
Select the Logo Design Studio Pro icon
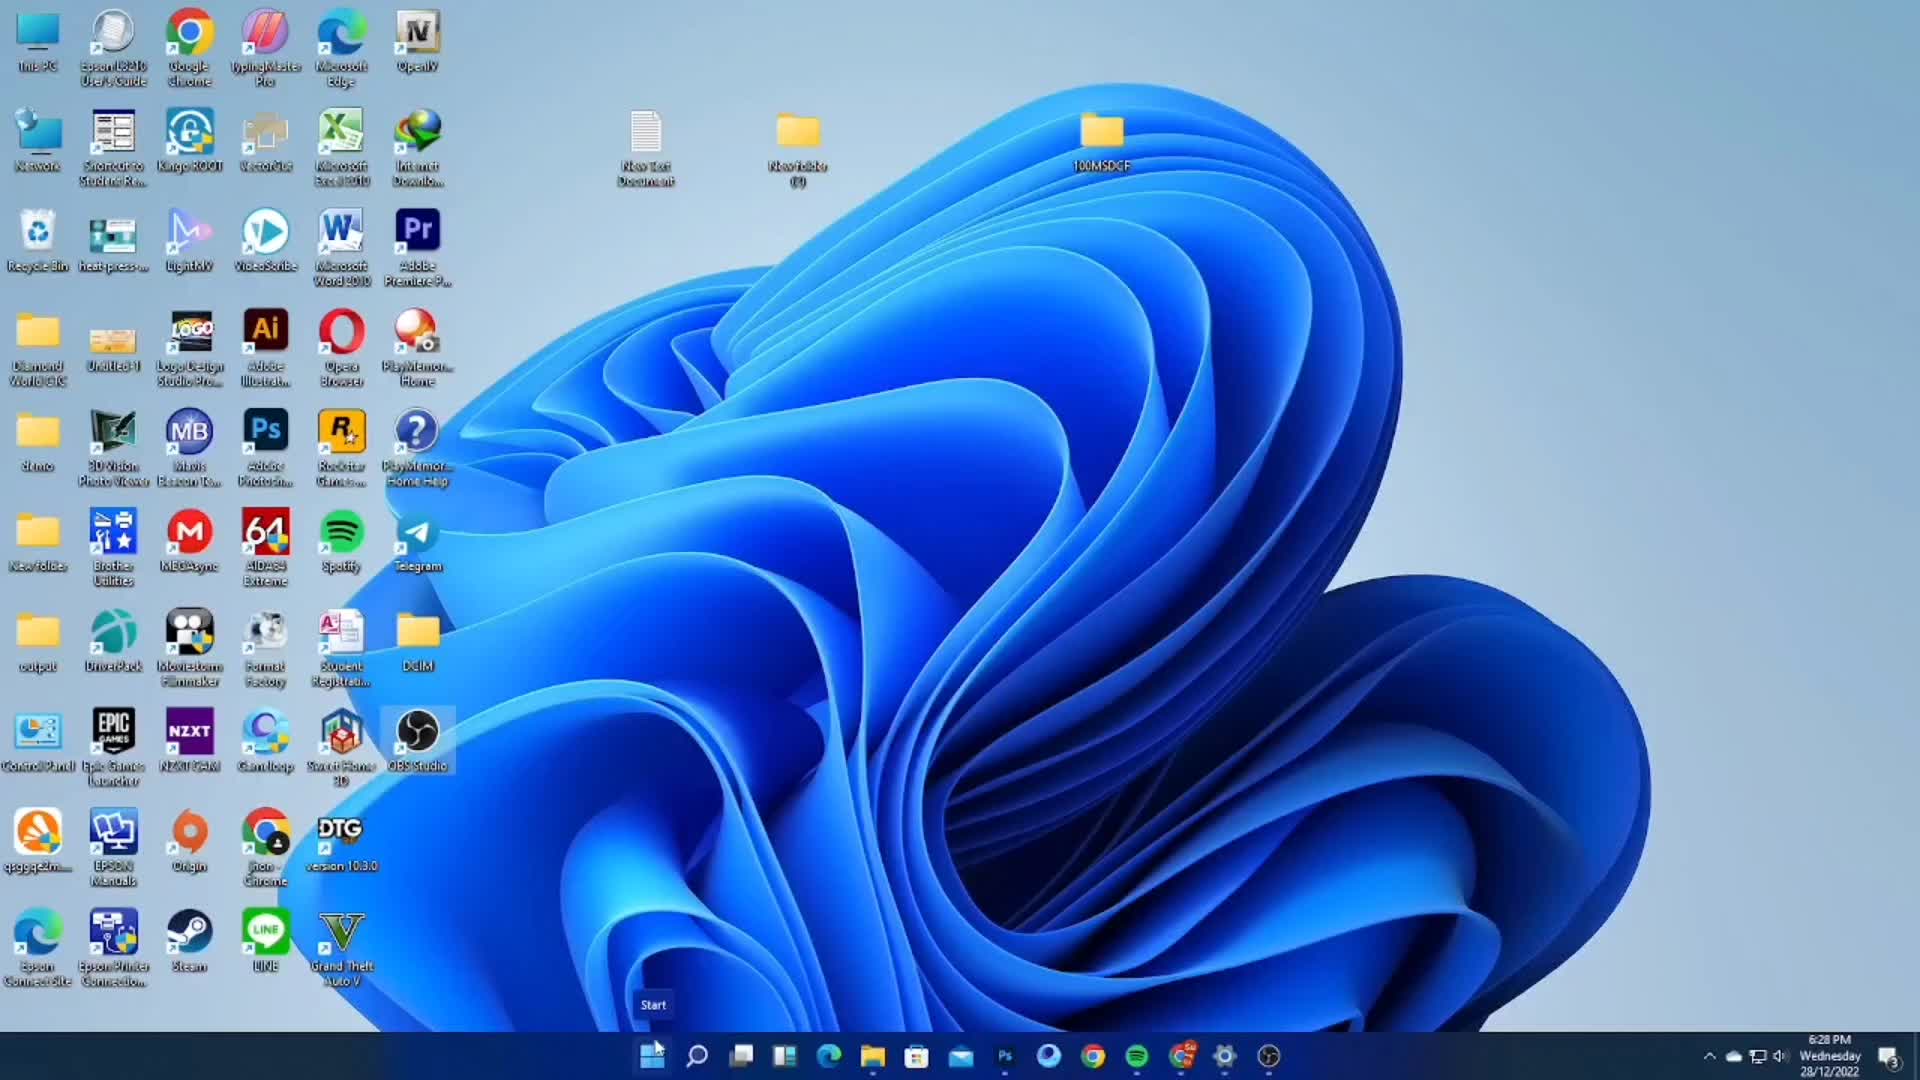(189, 348)
